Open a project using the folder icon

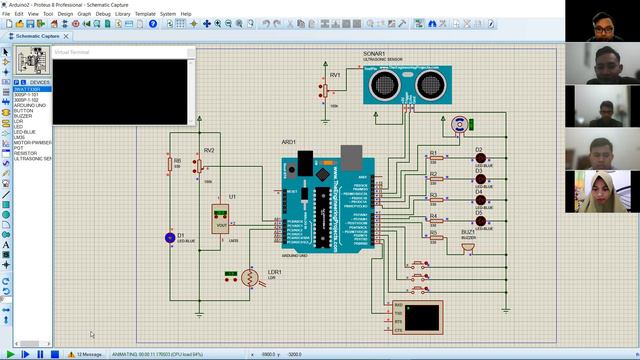point(19,24)
